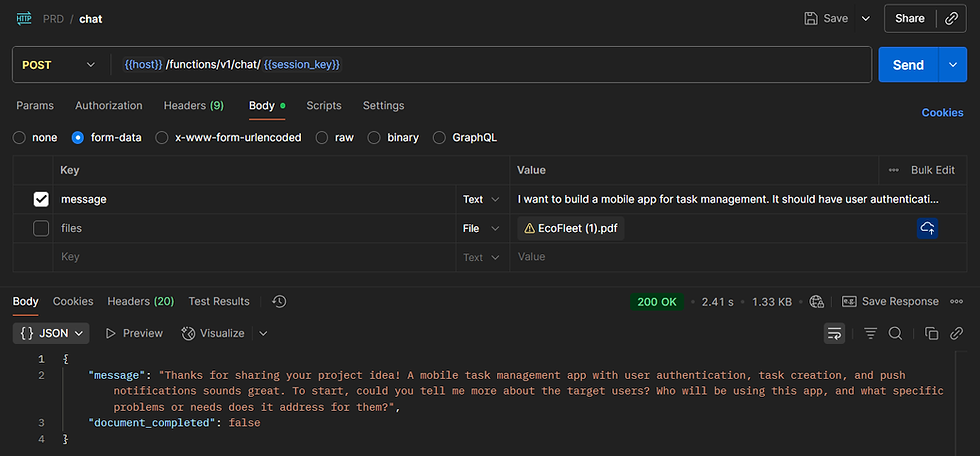Viewport: 980px width, 456px height.
Task: Go to the Settings tab
Action: (383, 106)
